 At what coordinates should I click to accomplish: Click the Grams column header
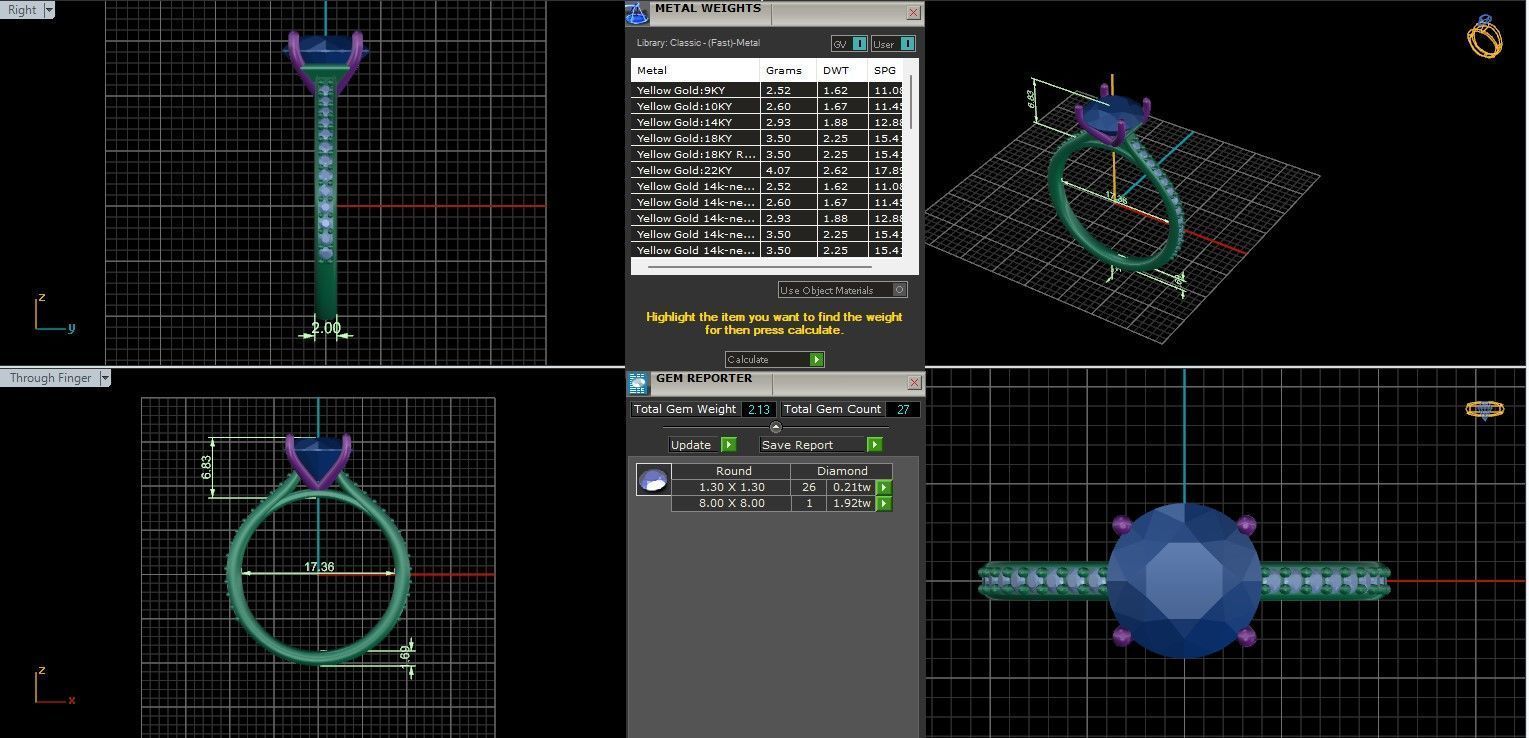[788, 71]
